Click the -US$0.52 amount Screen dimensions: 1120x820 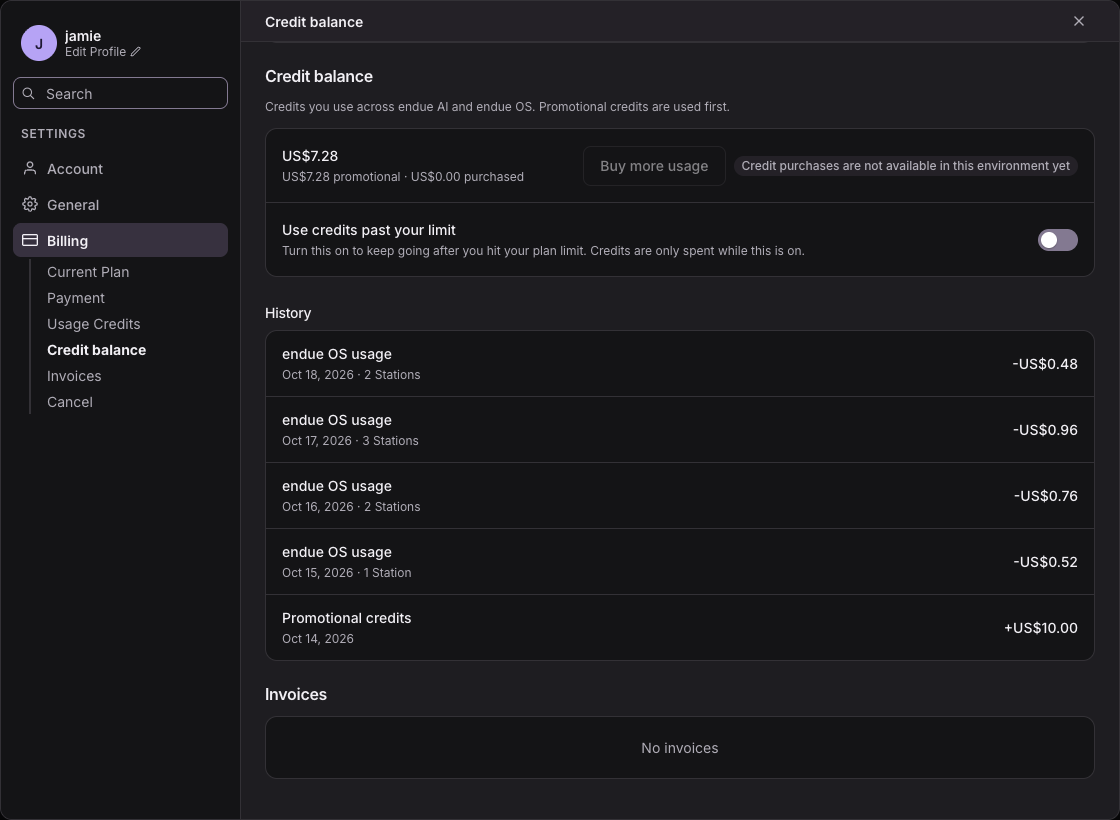coord(1045,562)
